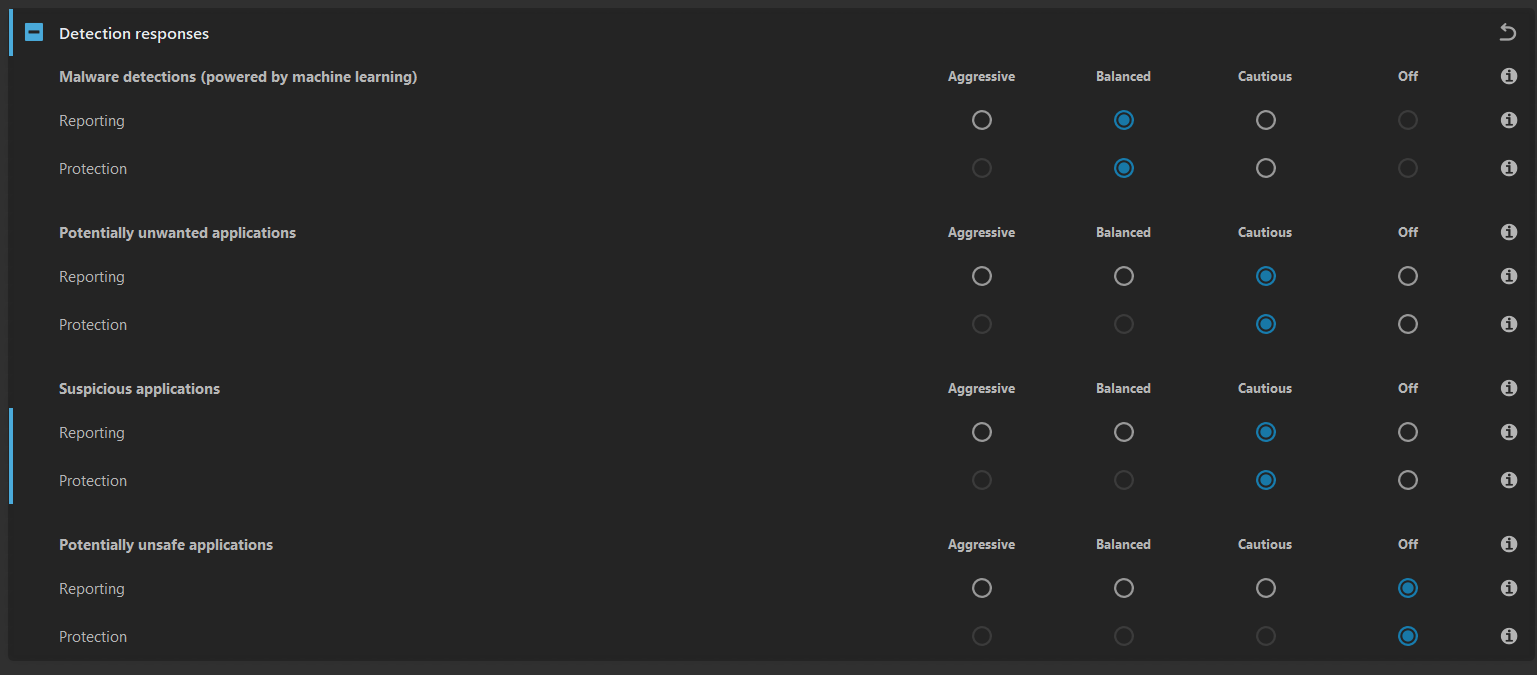Show info for Potentially unsafe applications Protection row
This screenshot has width=1537, height=675.
(x=1509, y=636)
